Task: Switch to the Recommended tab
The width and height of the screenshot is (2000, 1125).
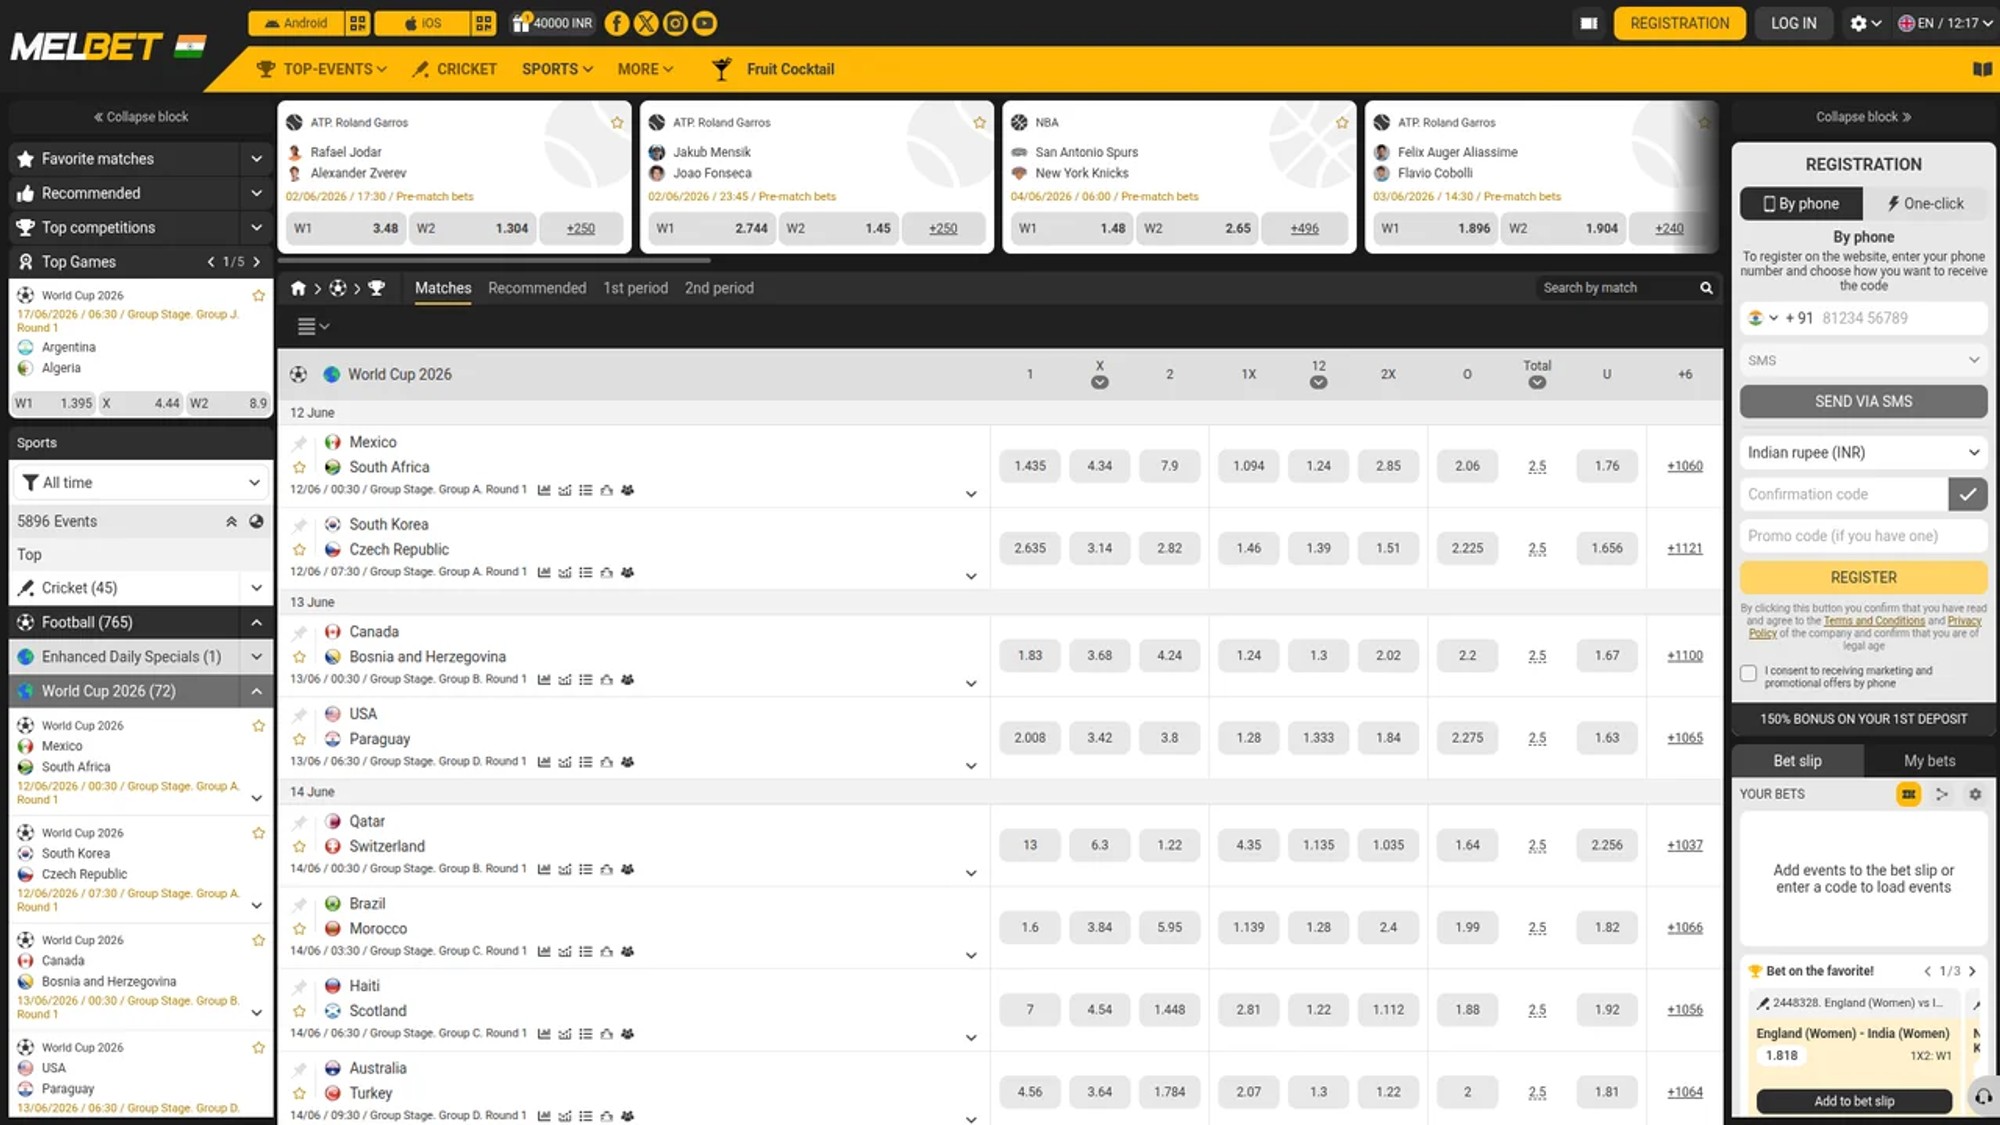Action: tap(537, 288)
